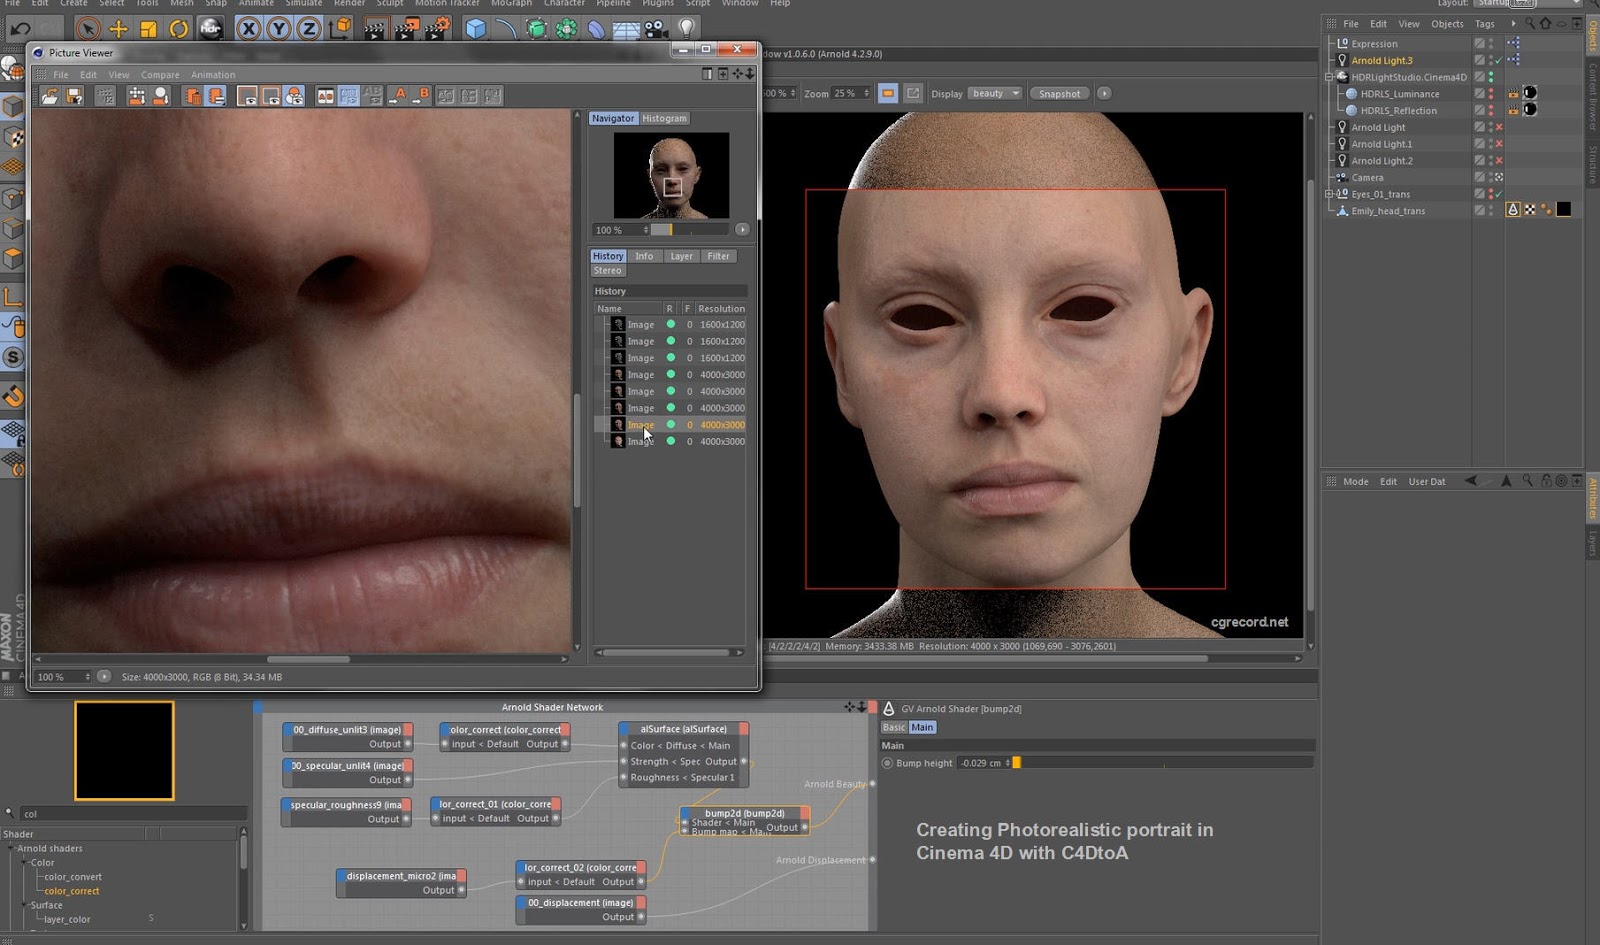
Task: Toggle visibility dots for HDRLS_Luminance
Action: pyautogui.click(x=1491, y=94)
